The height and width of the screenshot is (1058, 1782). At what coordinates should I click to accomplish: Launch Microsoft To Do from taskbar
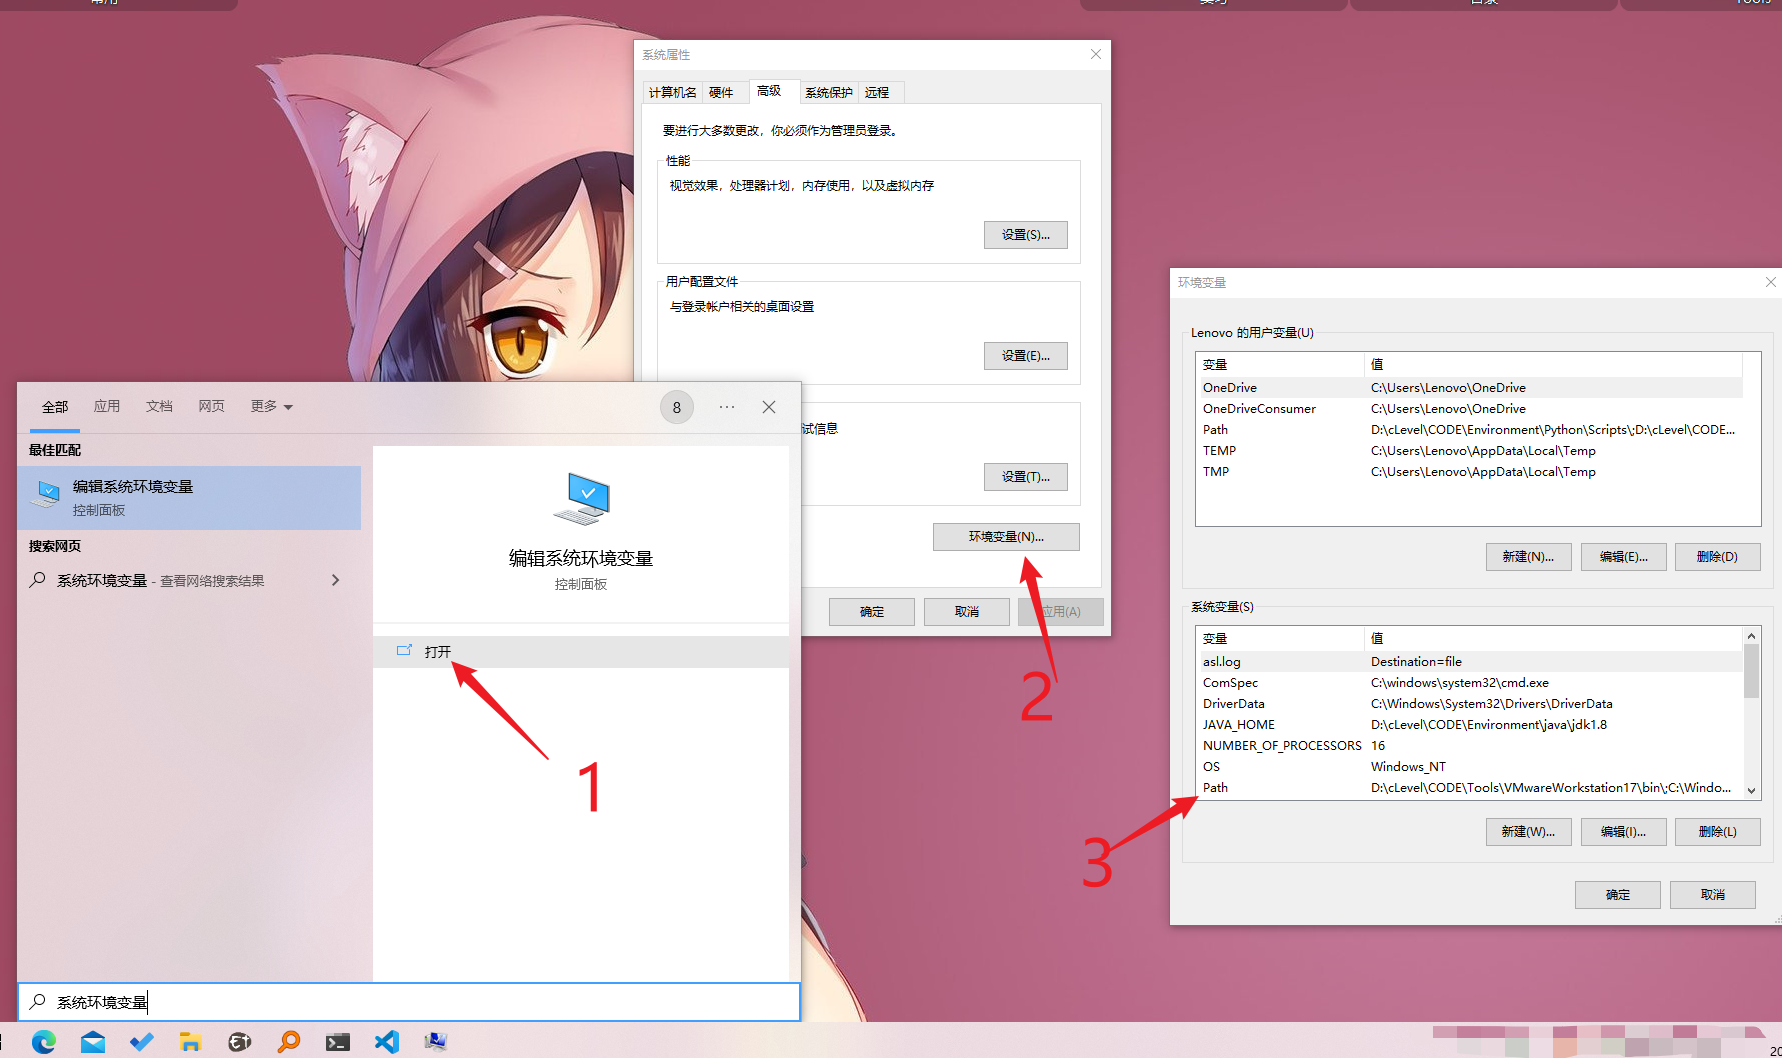pos(142,1042)
